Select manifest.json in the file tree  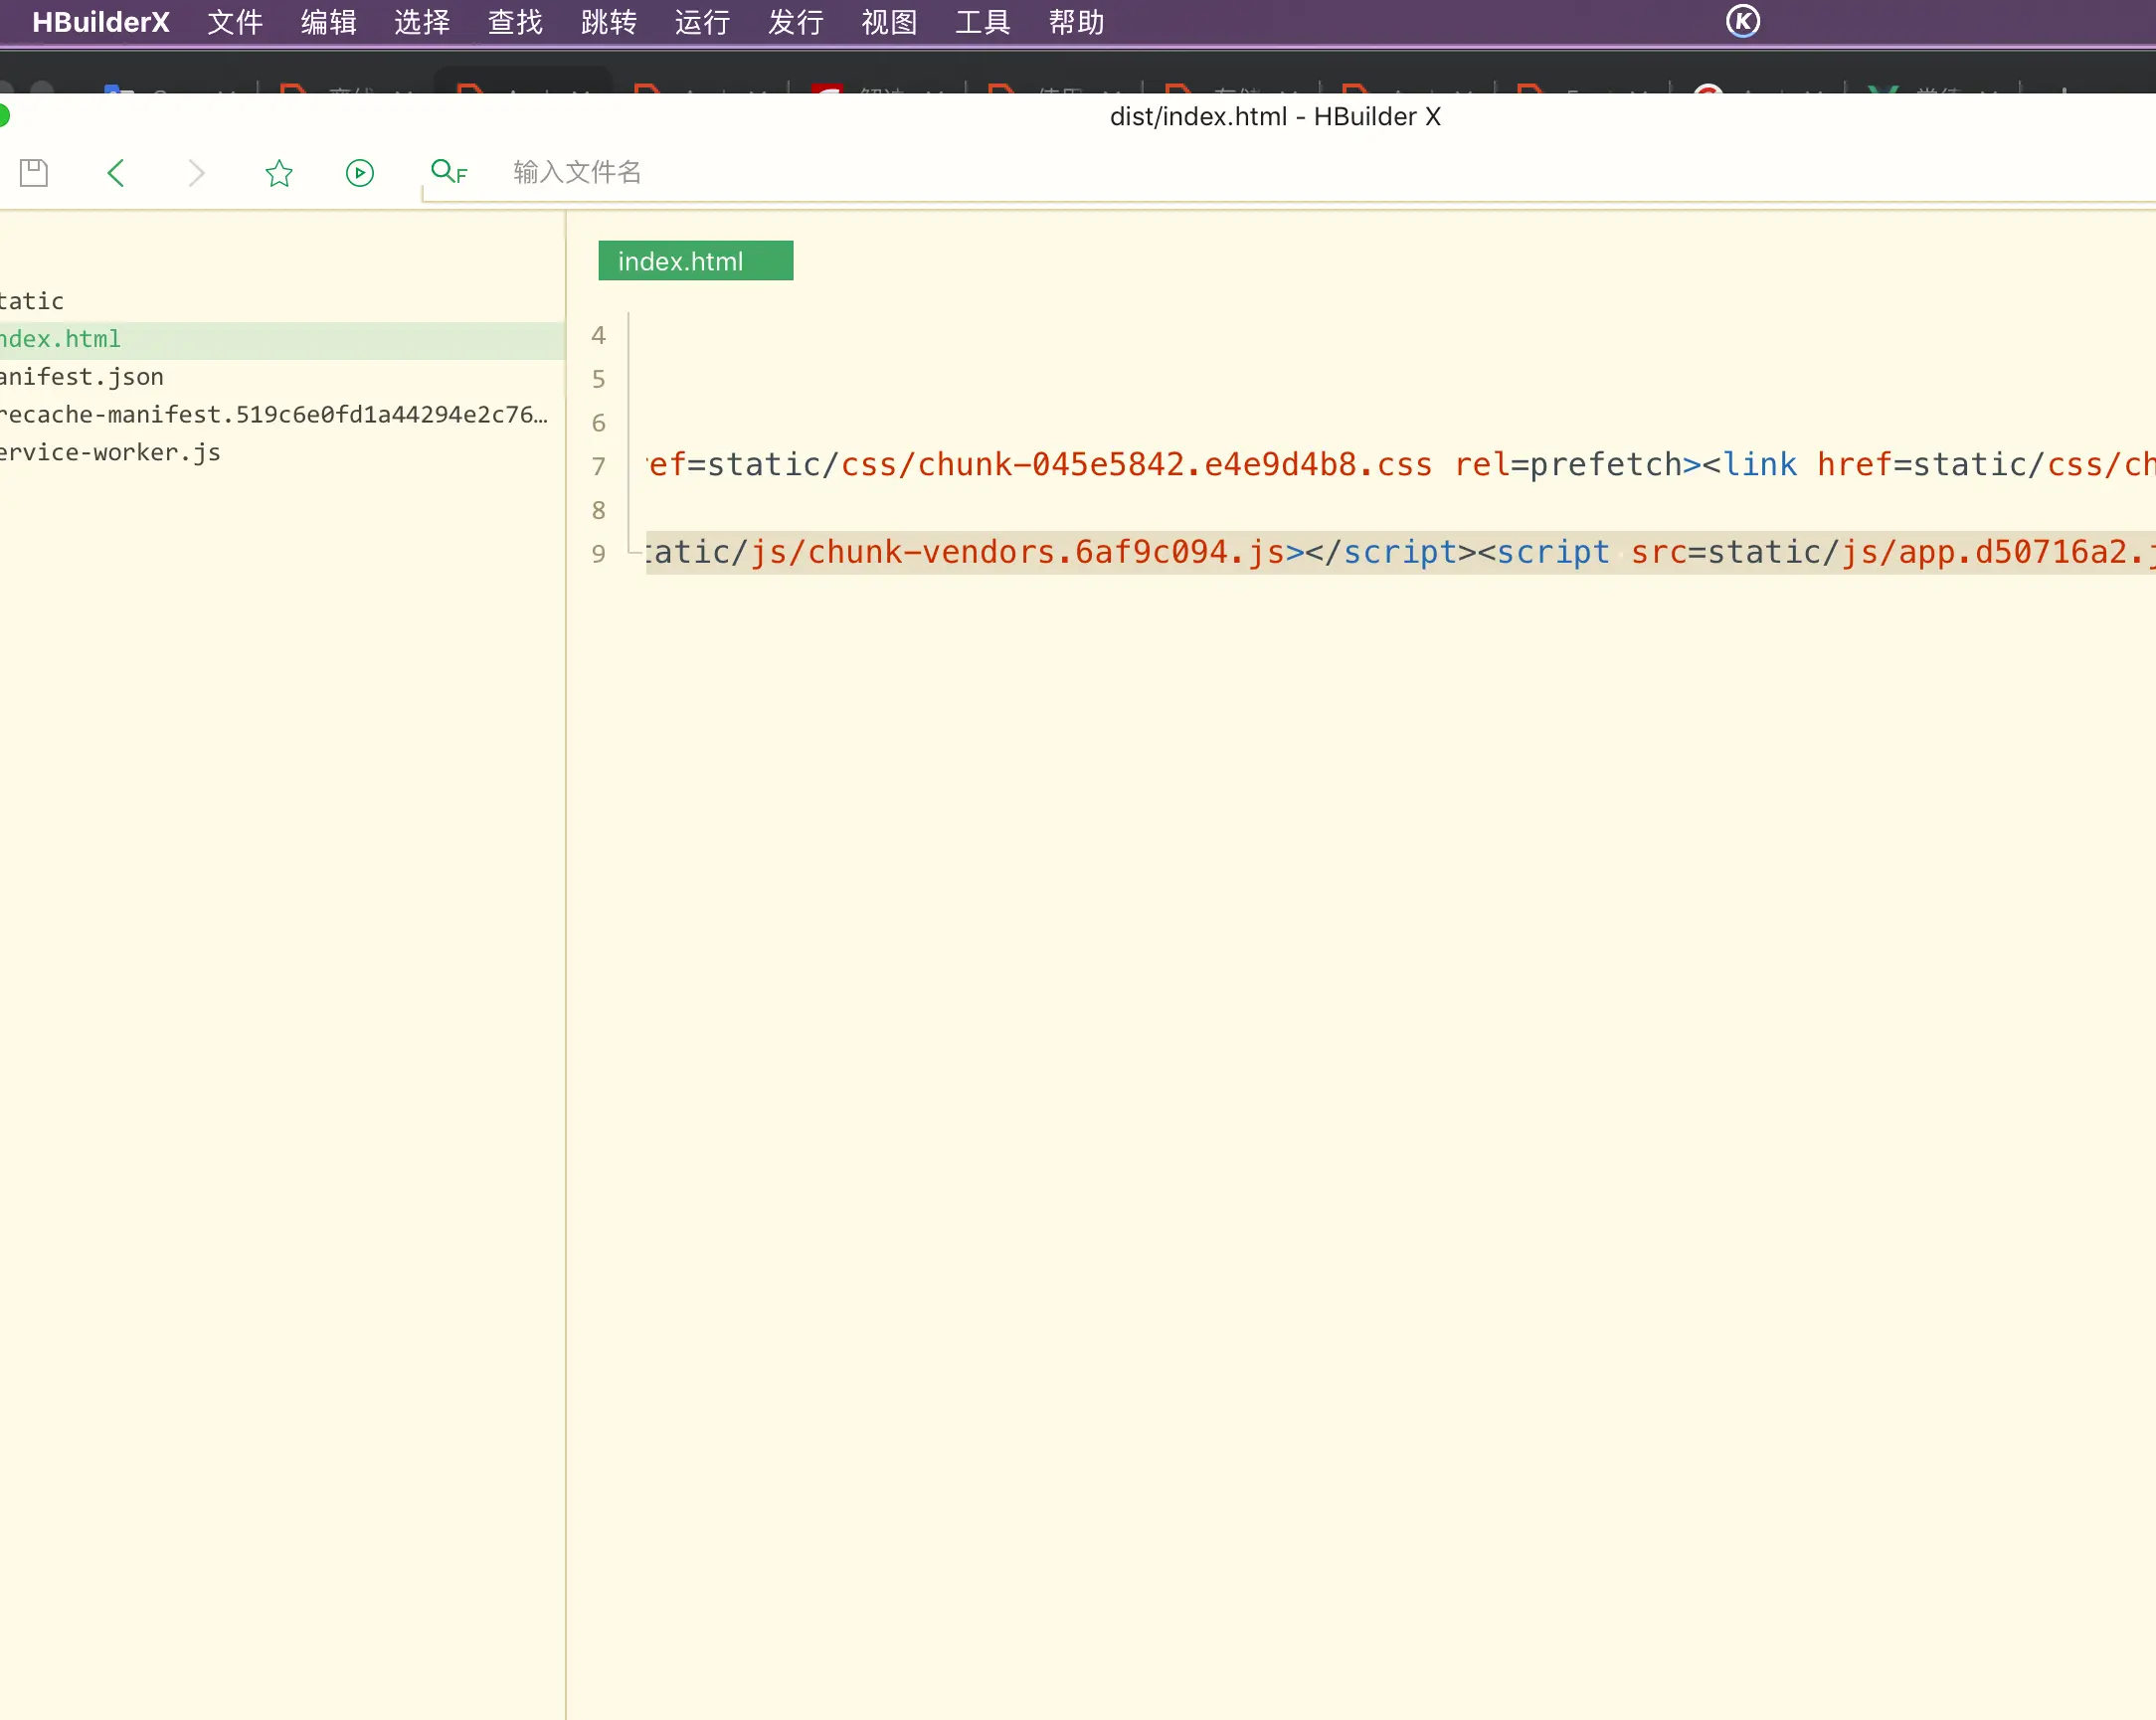click(x=82, y=377)
